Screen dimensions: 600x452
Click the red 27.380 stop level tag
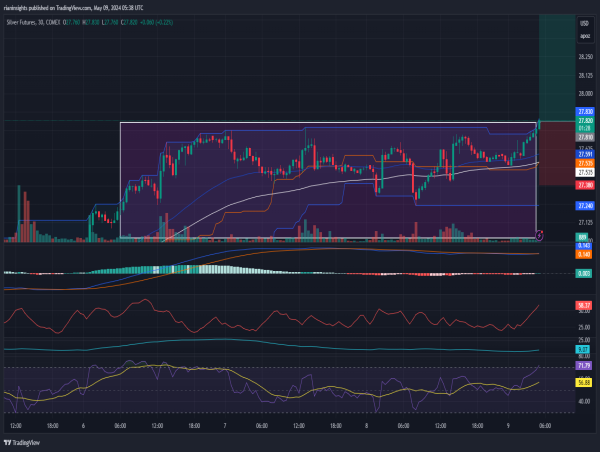(x=585, y=185)
